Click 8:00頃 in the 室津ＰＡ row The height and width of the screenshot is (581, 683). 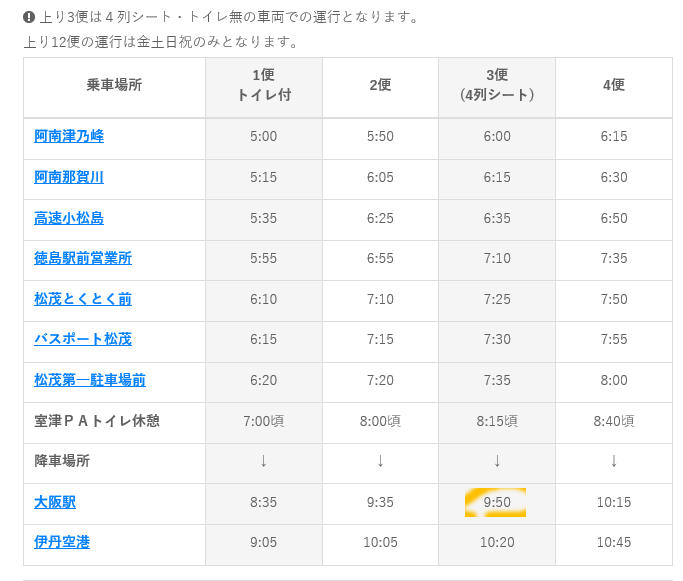click(x=380, y=421)
